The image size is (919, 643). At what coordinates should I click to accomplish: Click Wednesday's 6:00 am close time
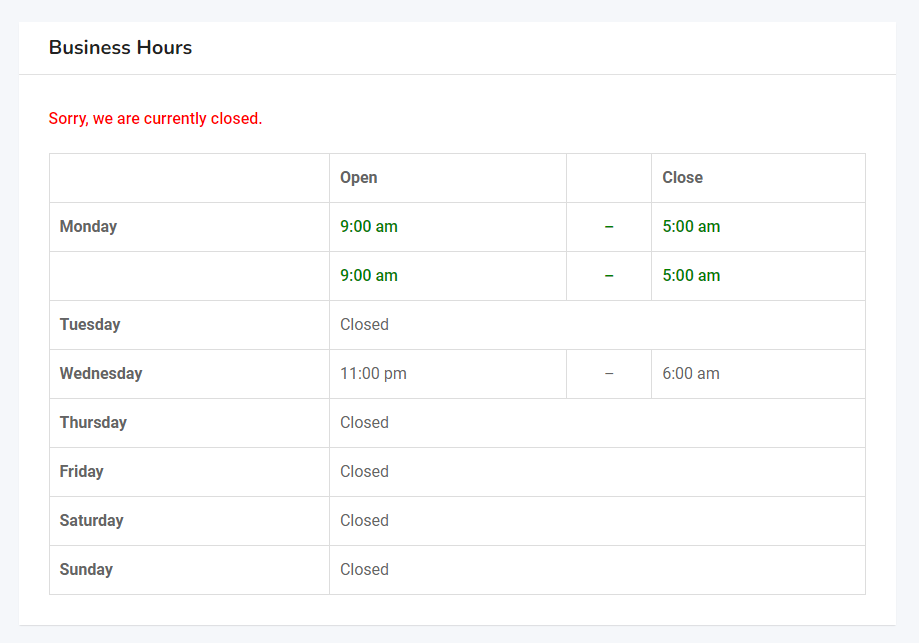pos(690,373)
